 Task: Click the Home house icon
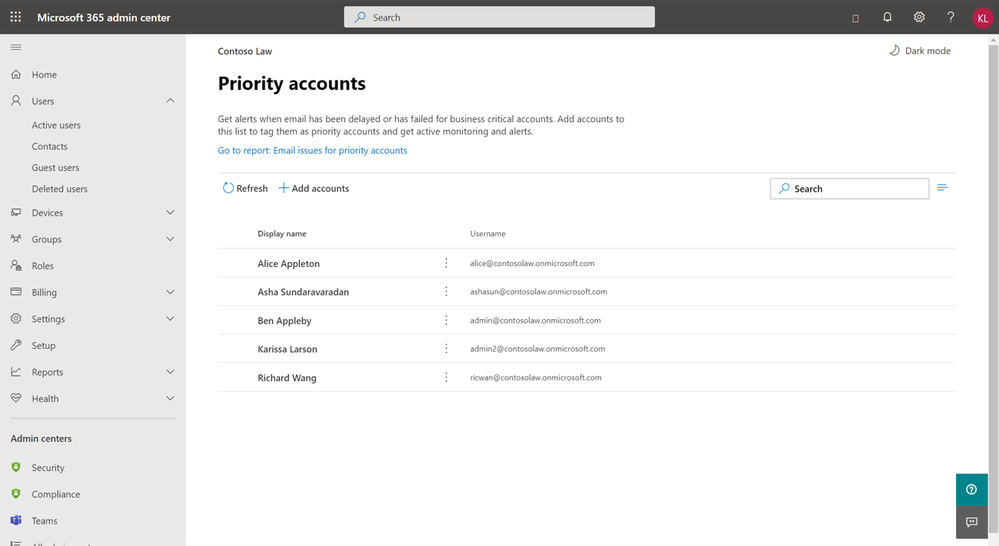tap(16, 75)
